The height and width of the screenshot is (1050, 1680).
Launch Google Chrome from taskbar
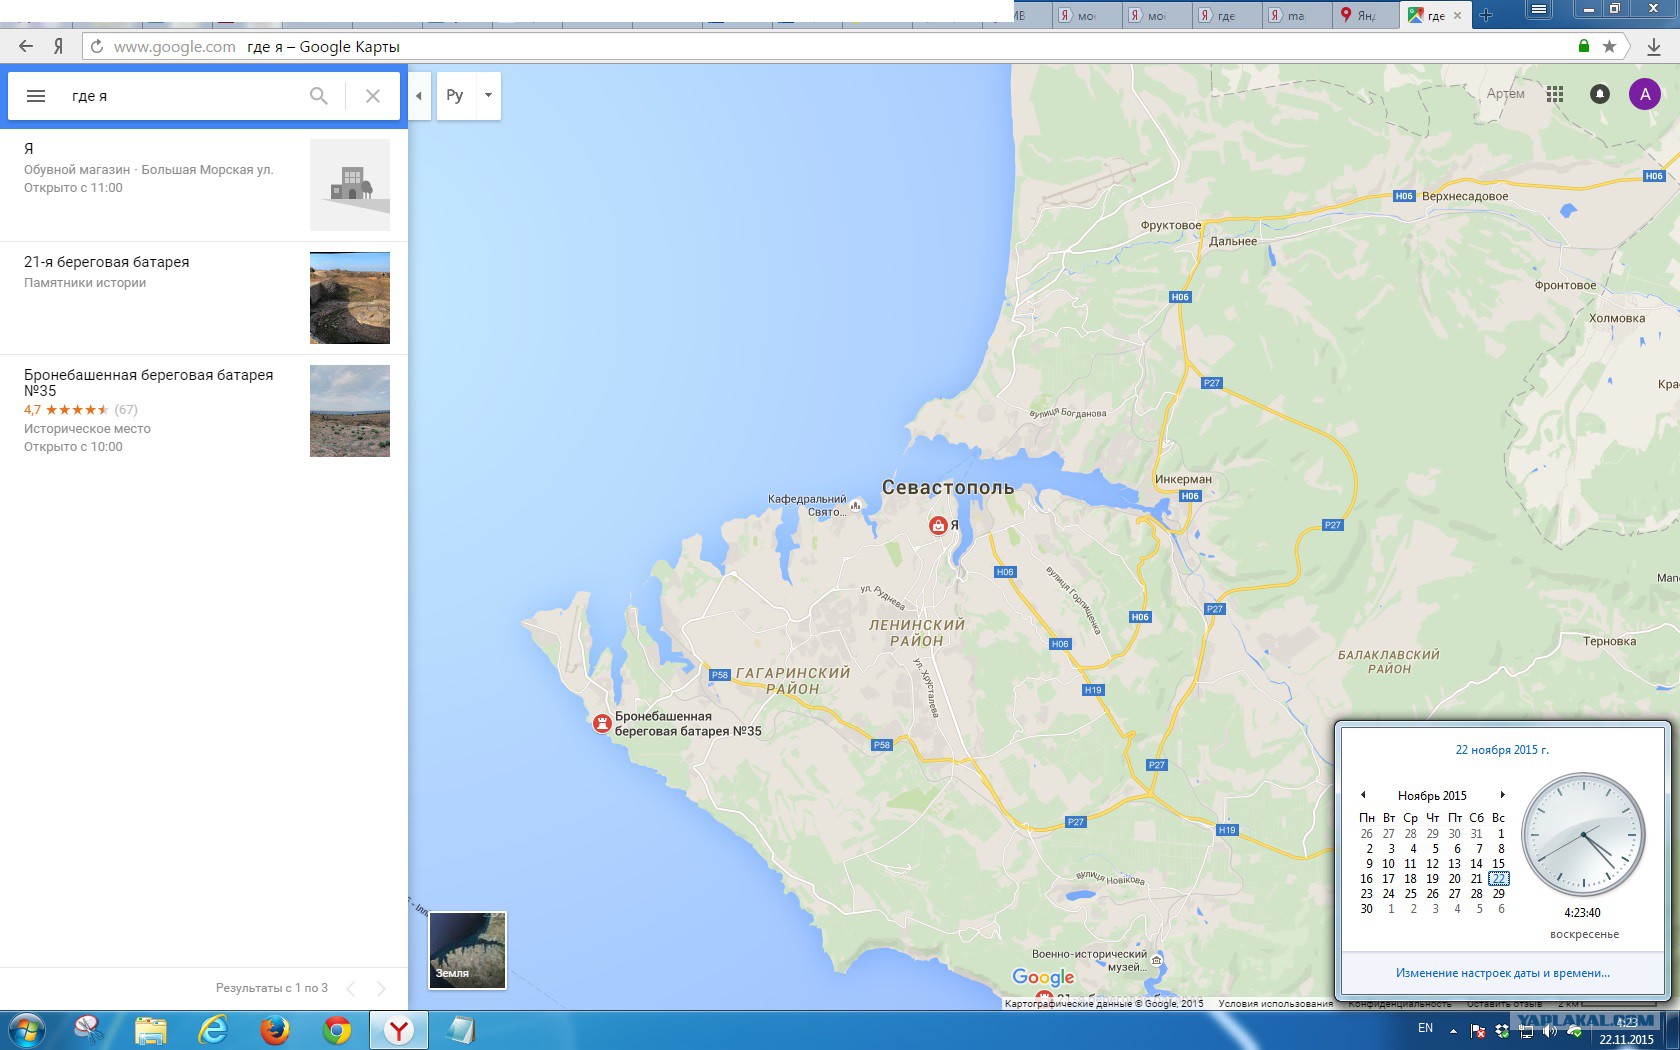point(337,1030)
